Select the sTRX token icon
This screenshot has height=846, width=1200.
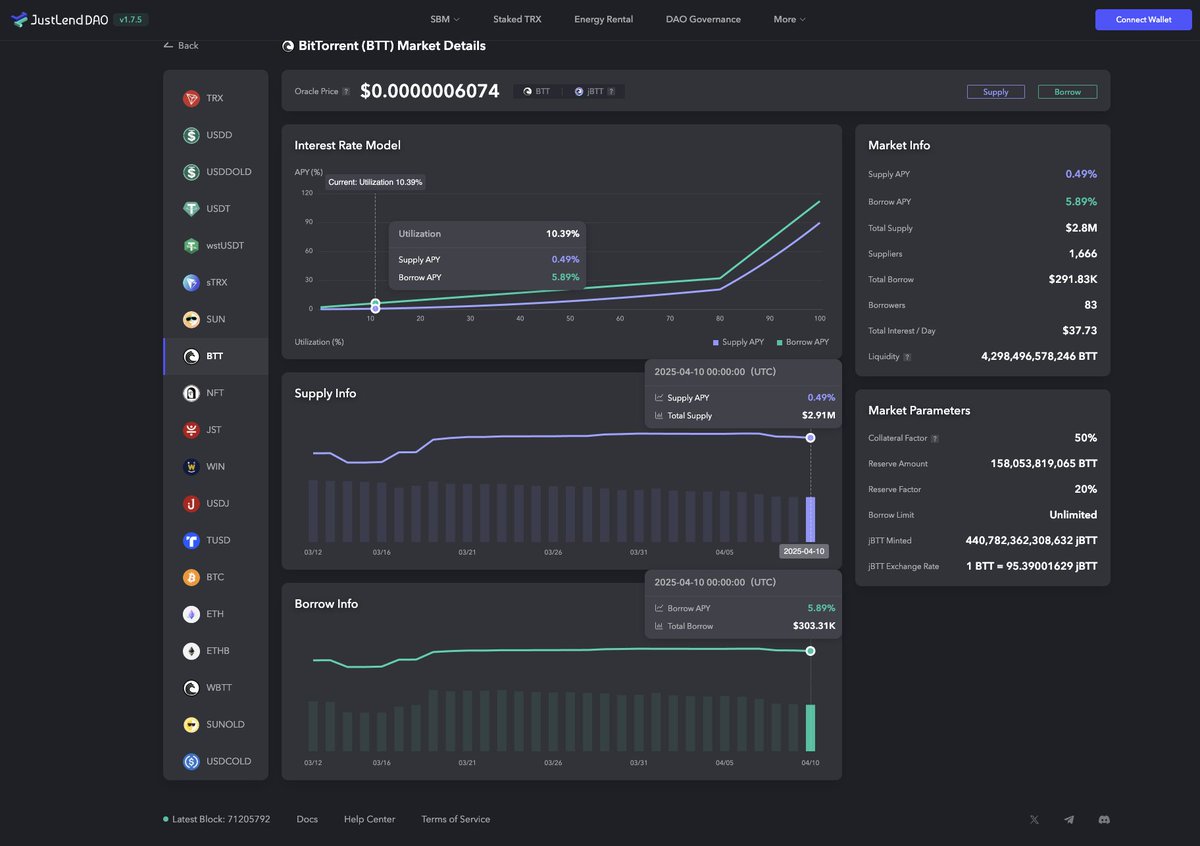[x=191, y=283]
